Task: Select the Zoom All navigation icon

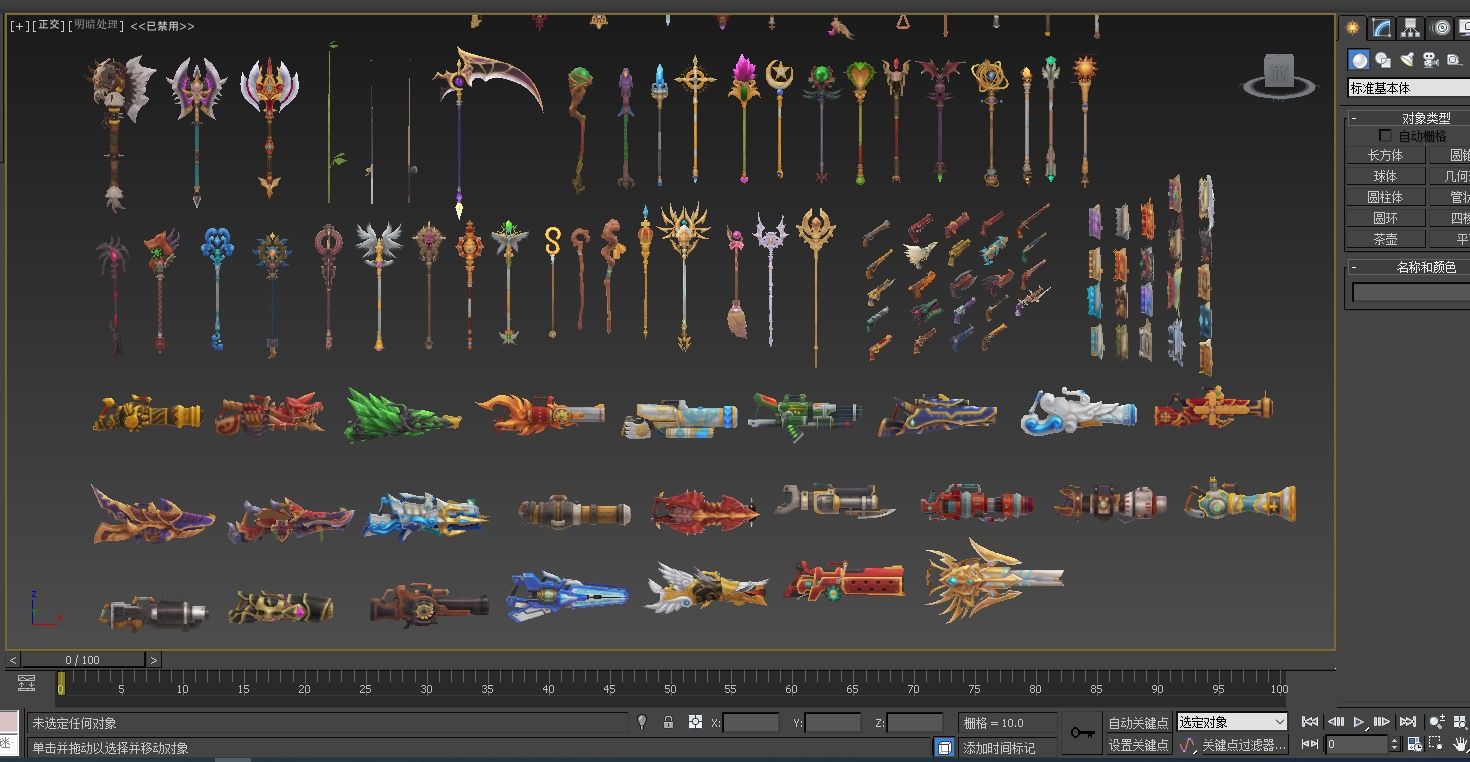Action: click(1460, 721)
